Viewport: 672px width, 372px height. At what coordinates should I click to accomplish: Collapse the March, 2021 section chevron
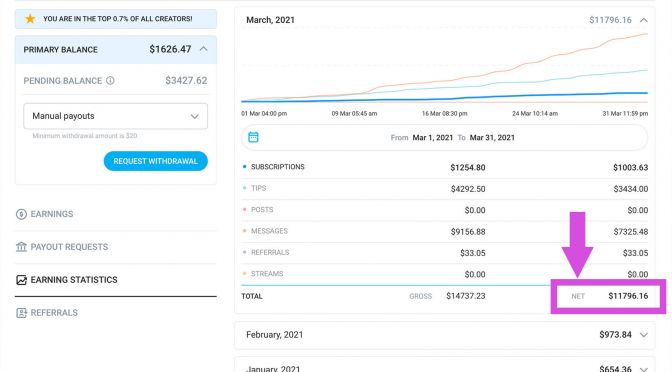pos(644,20)
